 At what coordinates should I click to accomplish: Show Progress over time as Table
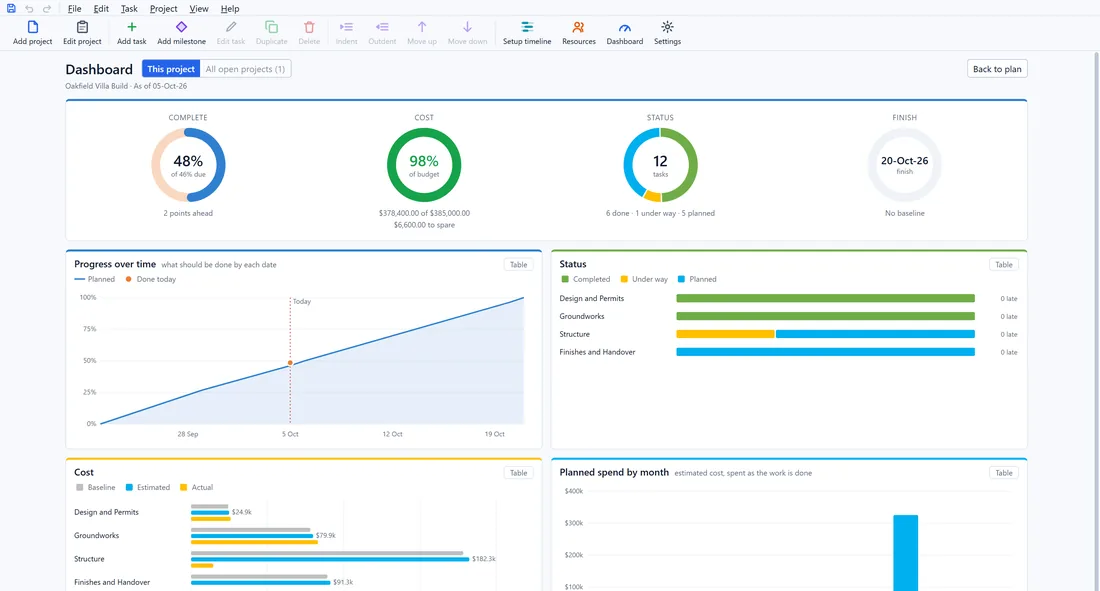[x=518, y=265]
